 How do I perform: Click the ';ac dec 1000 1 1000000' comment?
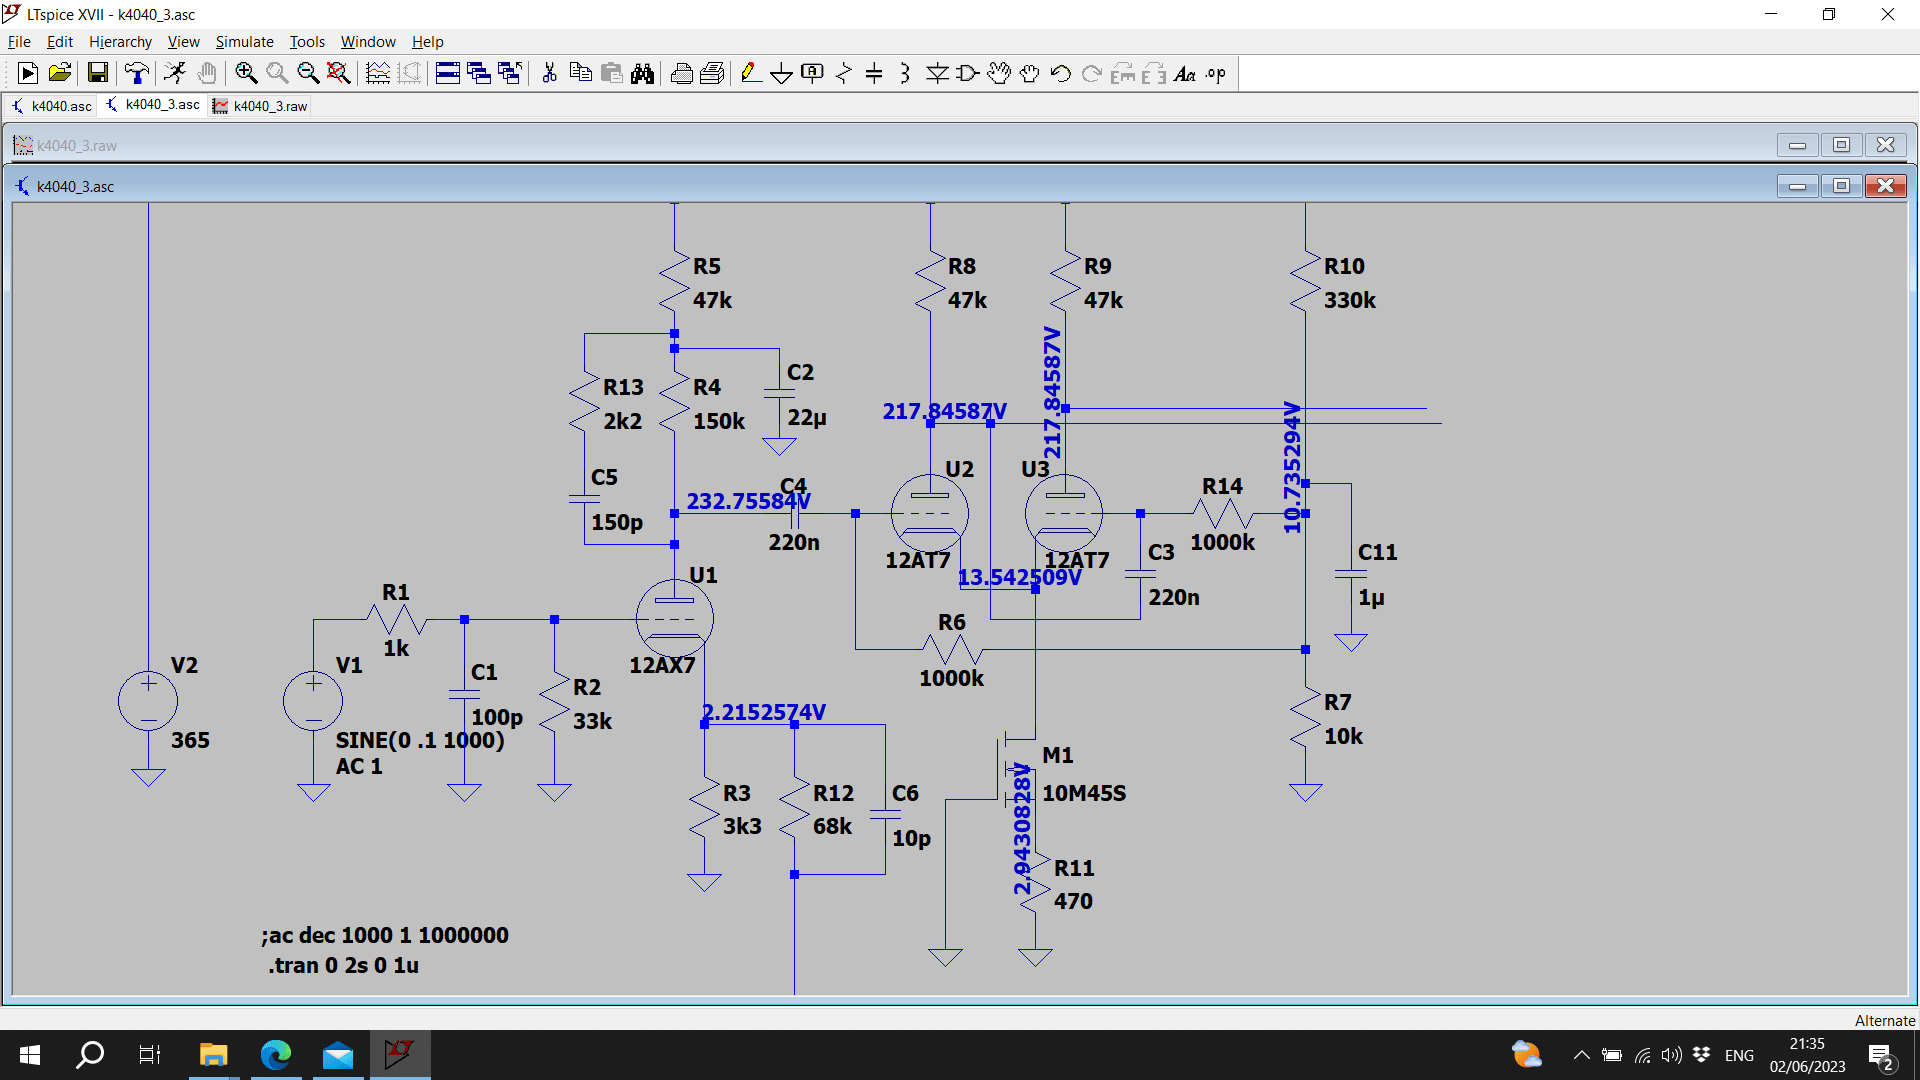(385, 935)
